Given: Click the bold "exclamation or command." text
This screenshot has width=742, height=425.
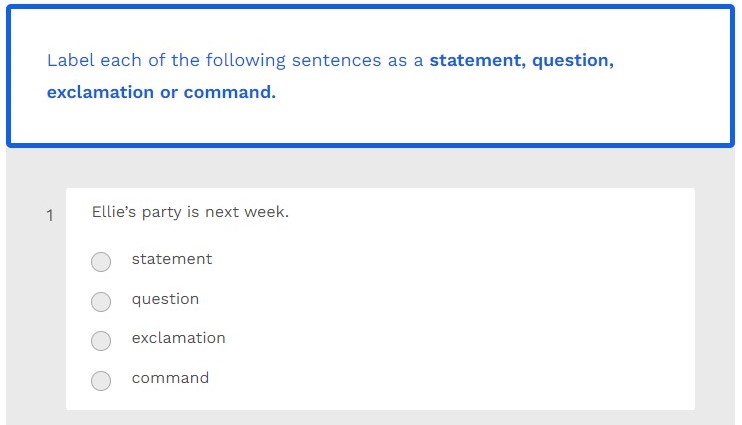Looking at the screenshot, I should [x=161, y=93].
